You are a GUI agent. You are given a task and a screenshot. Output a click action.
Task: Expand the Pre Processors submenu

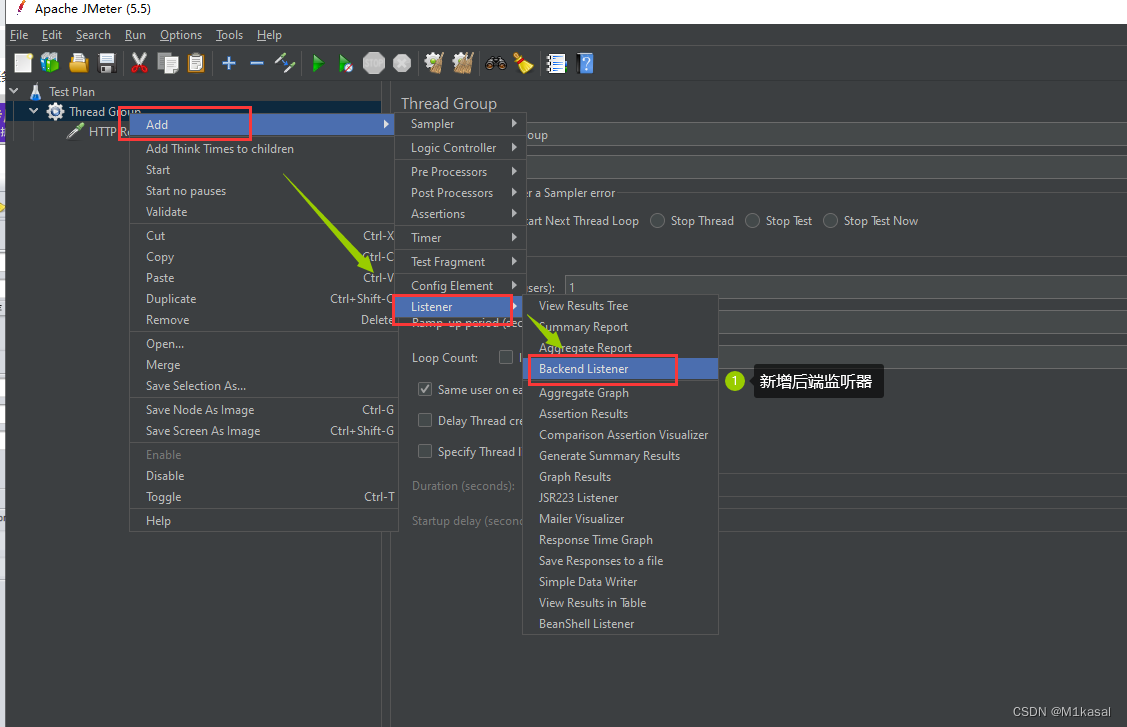point(460,171)
